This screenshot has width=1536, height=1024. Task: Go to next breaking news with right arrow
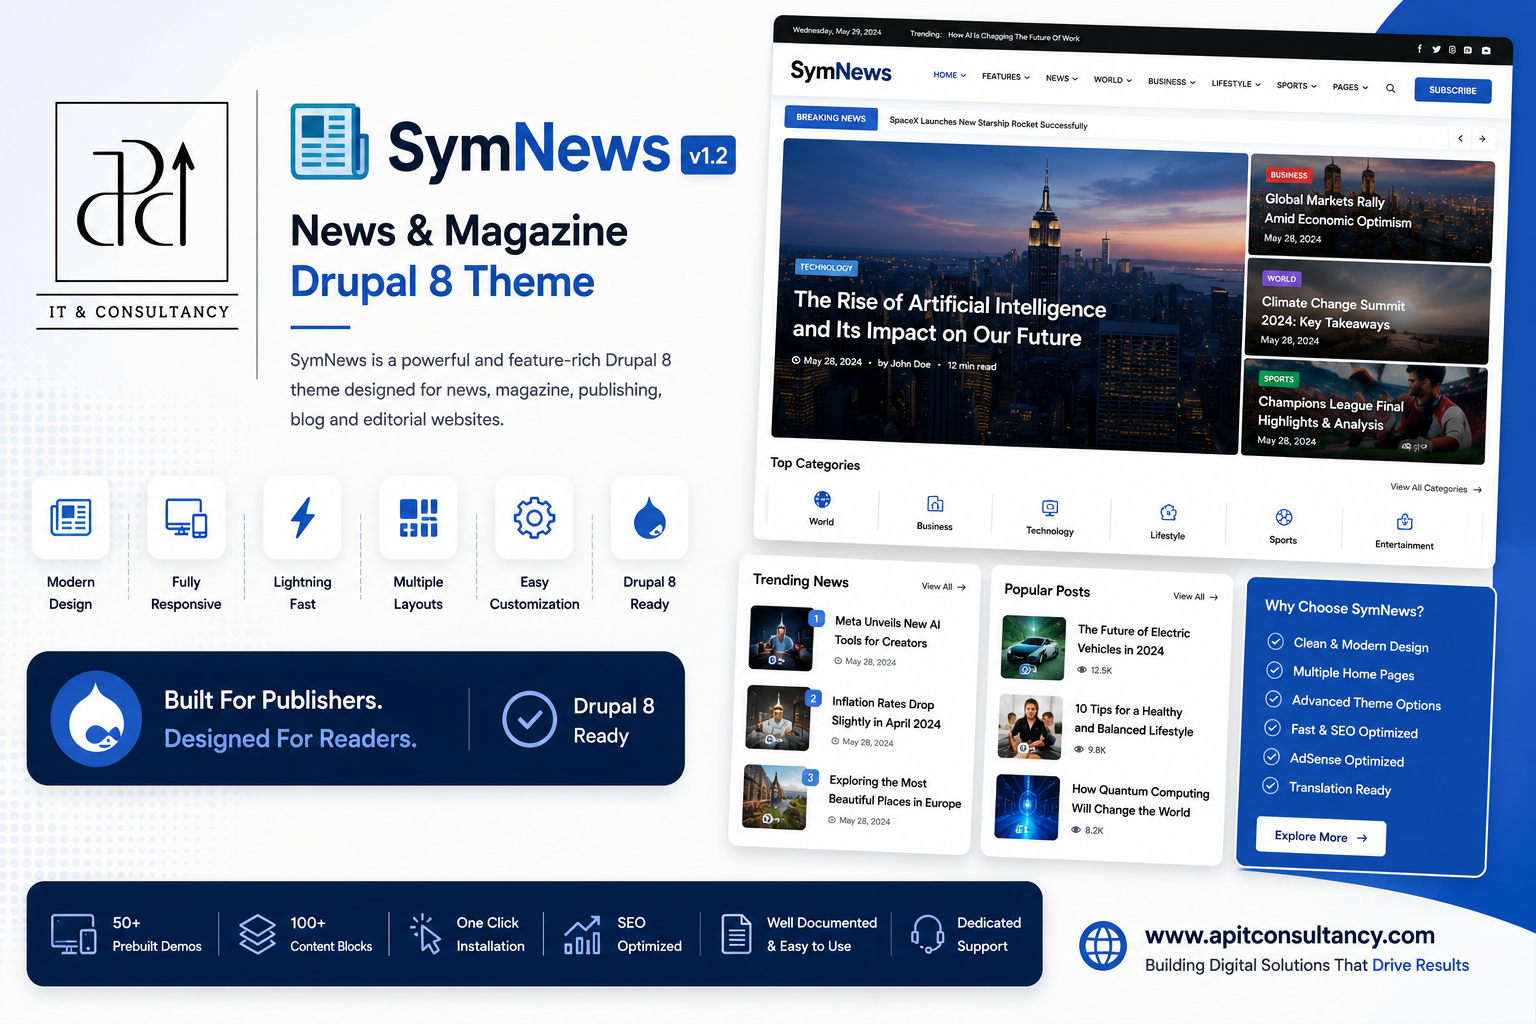click(x=1482, y=139)
